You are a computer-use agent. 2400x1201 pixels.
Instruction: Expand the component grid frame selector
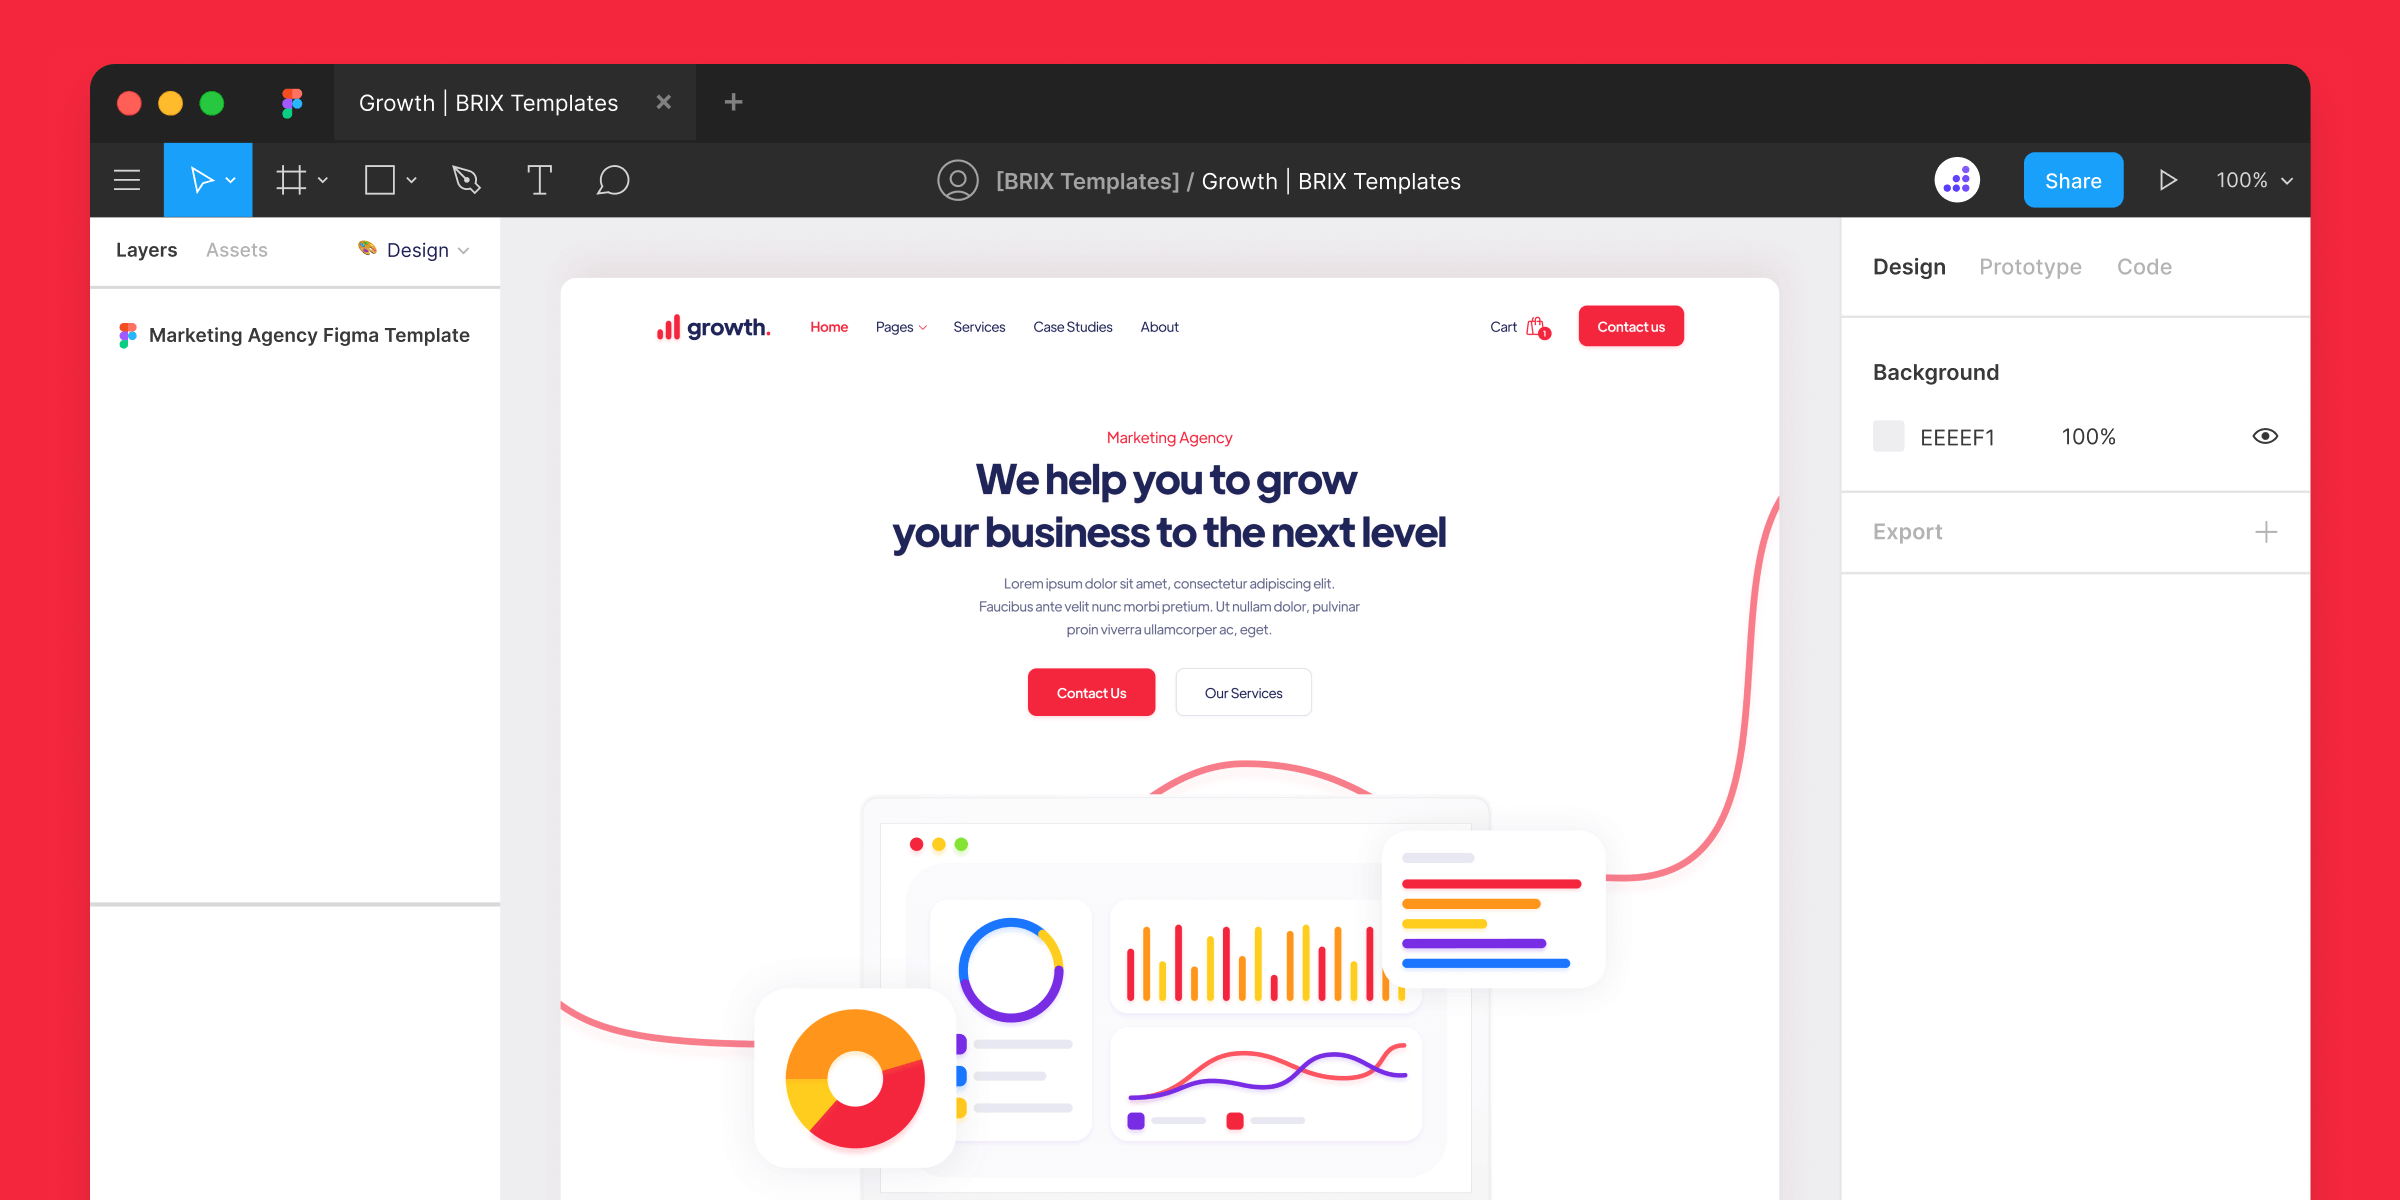point(319,181)
